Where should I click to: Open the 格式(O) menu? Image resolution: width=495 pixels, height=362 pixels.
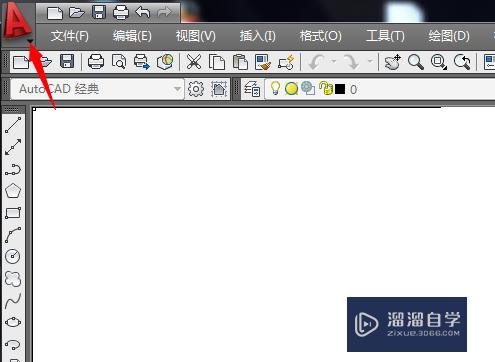321,36
